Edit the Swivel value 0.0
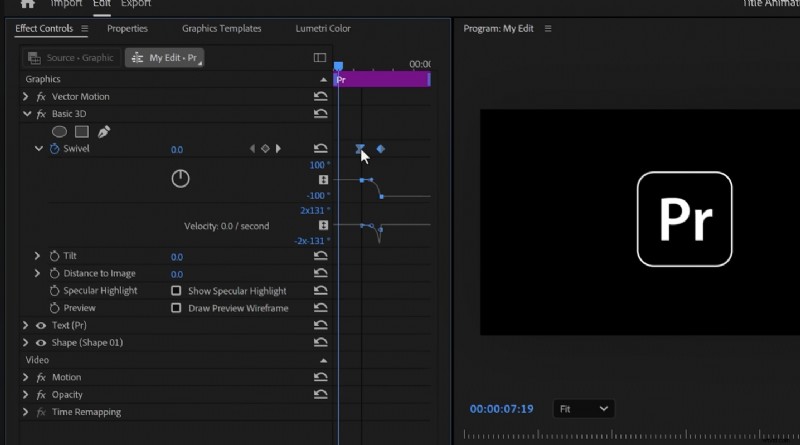 (177, 150)
